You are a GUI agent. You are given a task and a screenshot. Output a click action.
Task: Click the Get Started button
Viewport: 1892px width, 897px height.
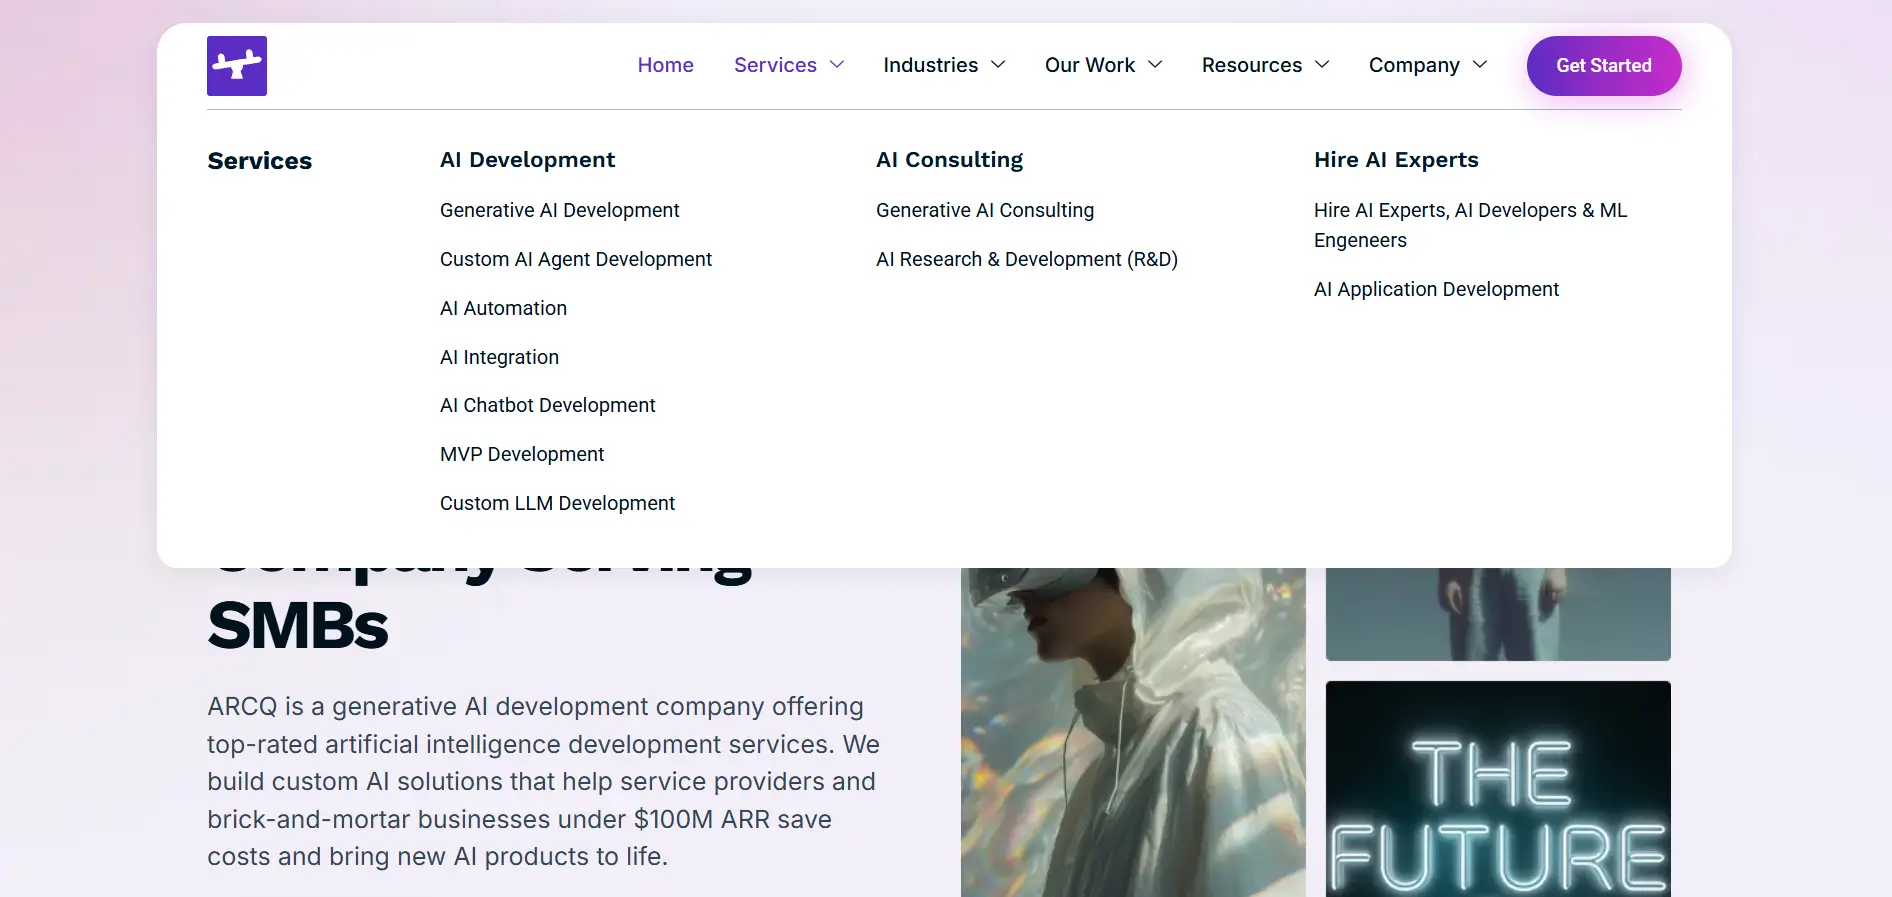1604,66
